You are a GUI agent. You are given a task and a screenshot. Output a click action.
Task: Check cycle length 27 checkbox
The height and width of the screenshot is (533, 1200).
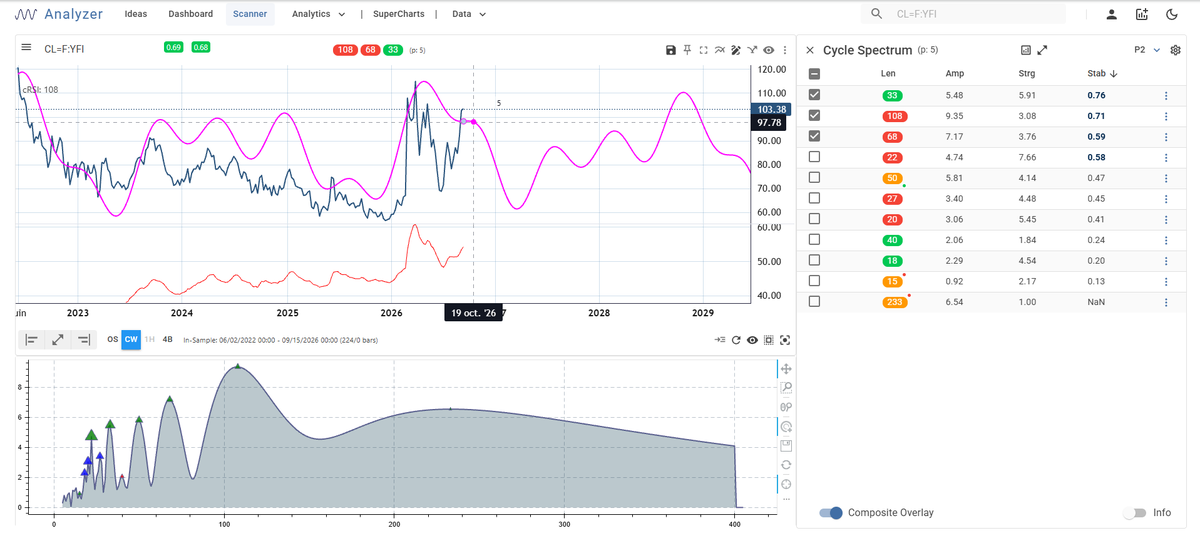coord(814,198)
